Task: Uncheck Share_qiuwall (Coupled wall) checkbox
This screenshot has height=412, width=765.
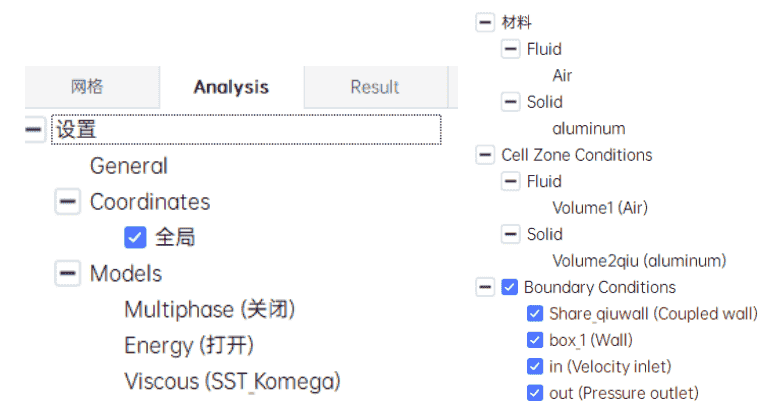Action: (x=535, y=313)
